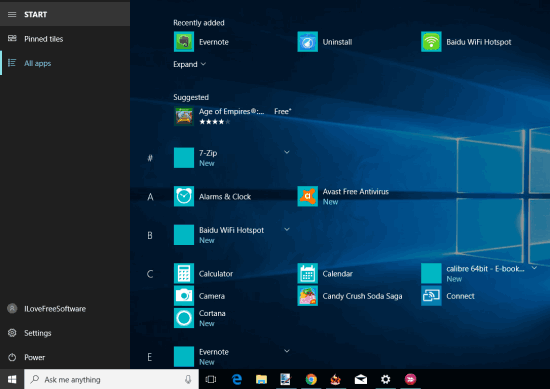Jump to letter index C
The image size is (550, 389).
(x=150, y=274)
